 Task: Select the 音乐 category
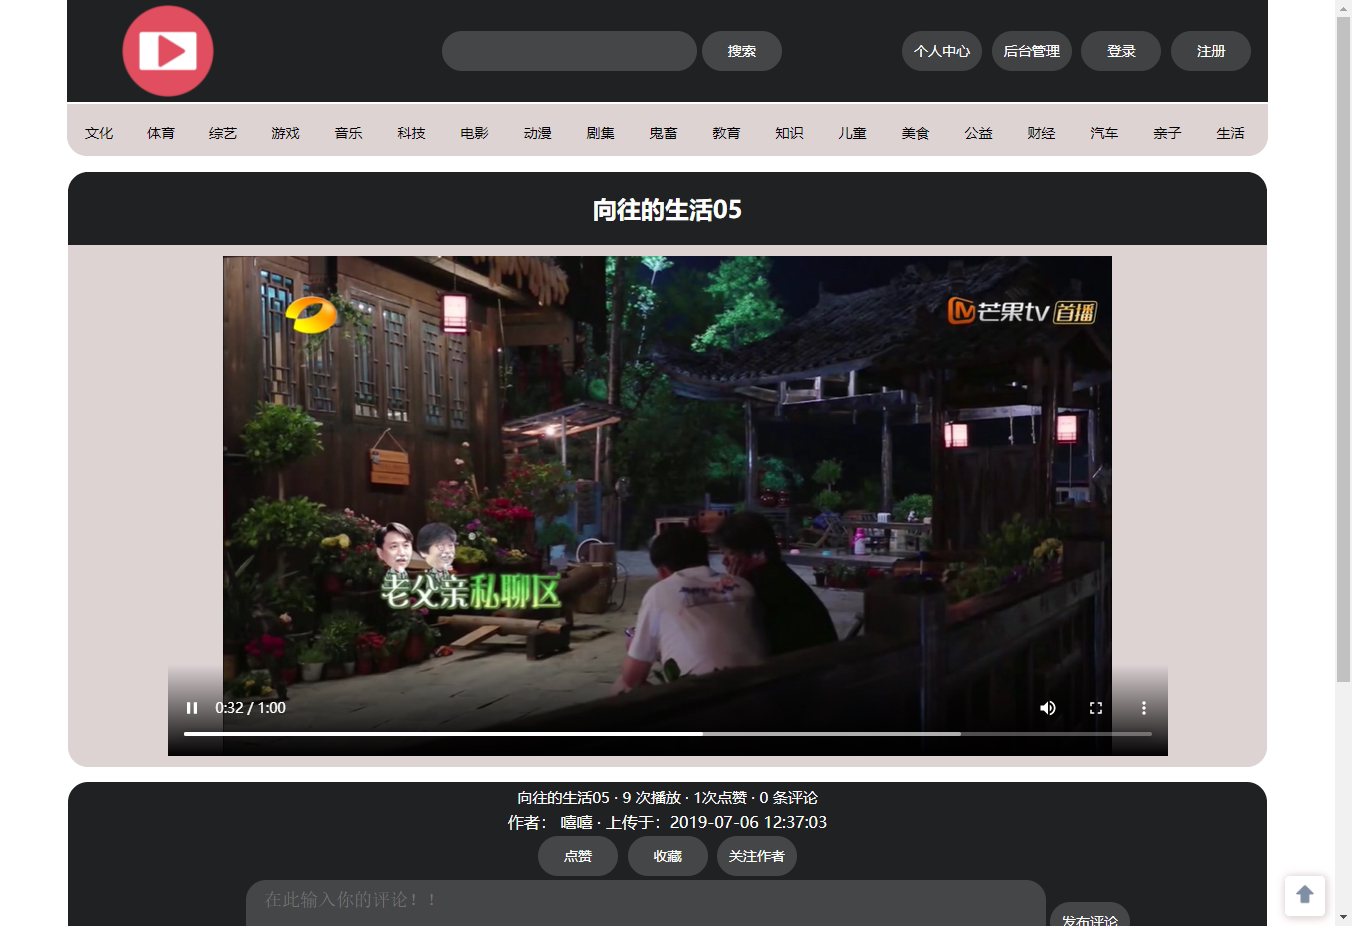tap(349, 133)
